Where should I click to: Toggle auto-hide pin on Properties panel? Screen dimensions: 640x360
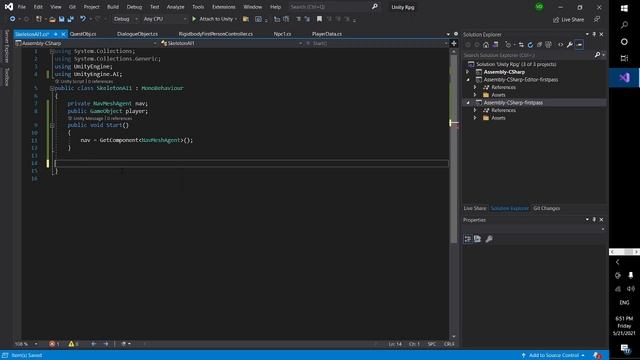[594, 220]
